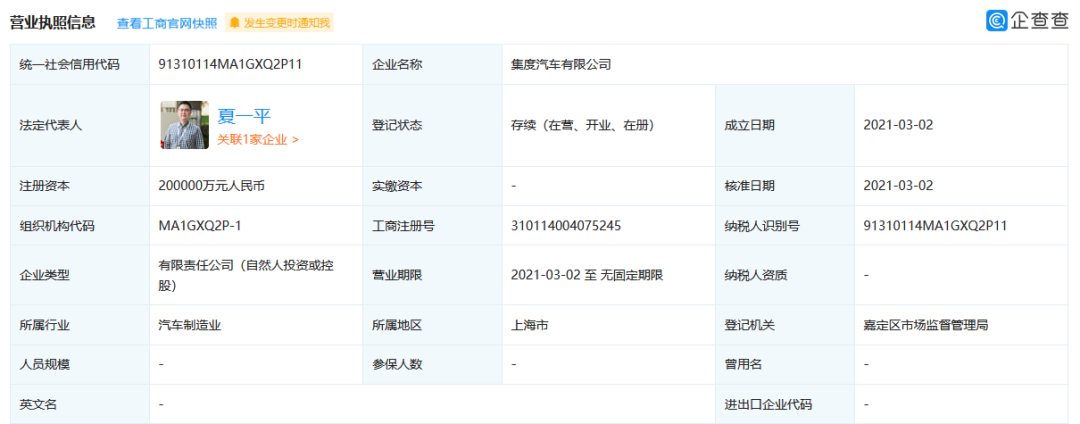
Task: Click the bell icon in the 发生变更时通知我 button
Action: pyautogui.click(x=235, y=23)
